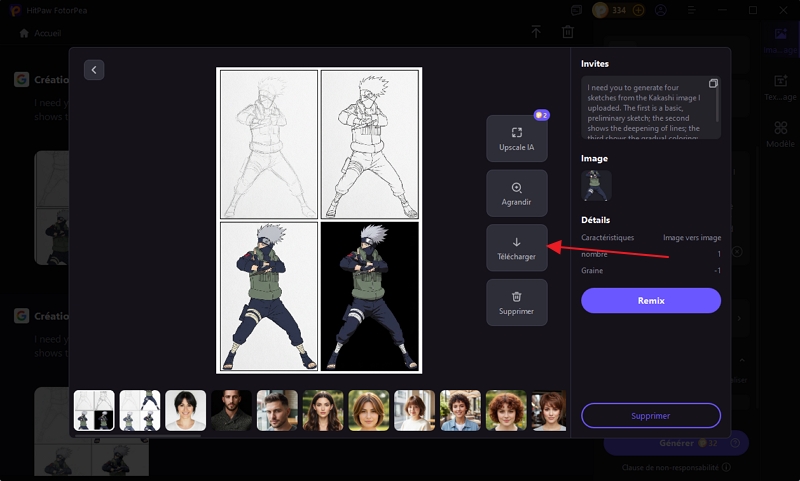This screenshot has height=481, width=800.
Task: Click the upload arrow icon in top bar
Action: (x=536, y=32)
